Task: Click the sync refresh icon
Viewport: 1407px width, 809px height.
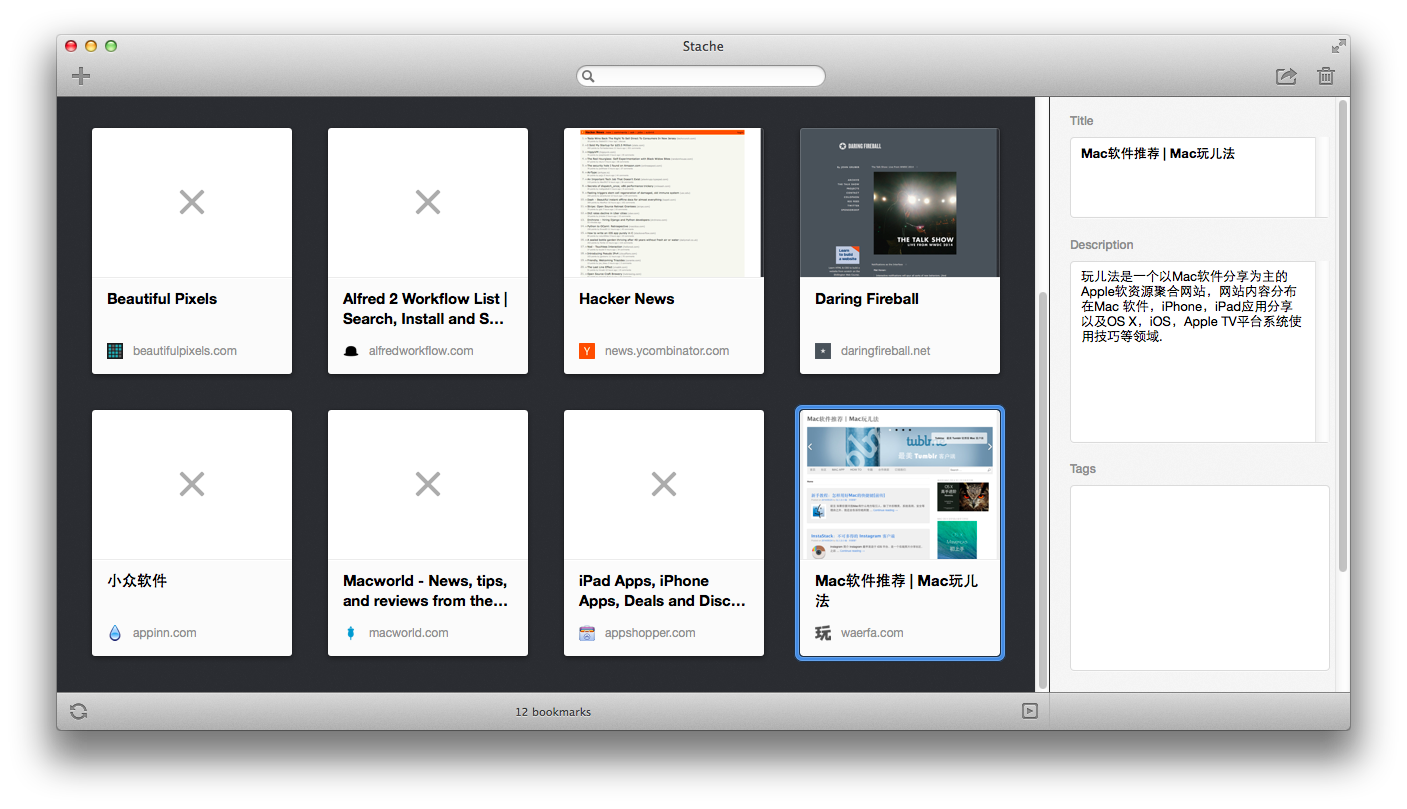Action: pyautogui.click(x=79, y=711)
